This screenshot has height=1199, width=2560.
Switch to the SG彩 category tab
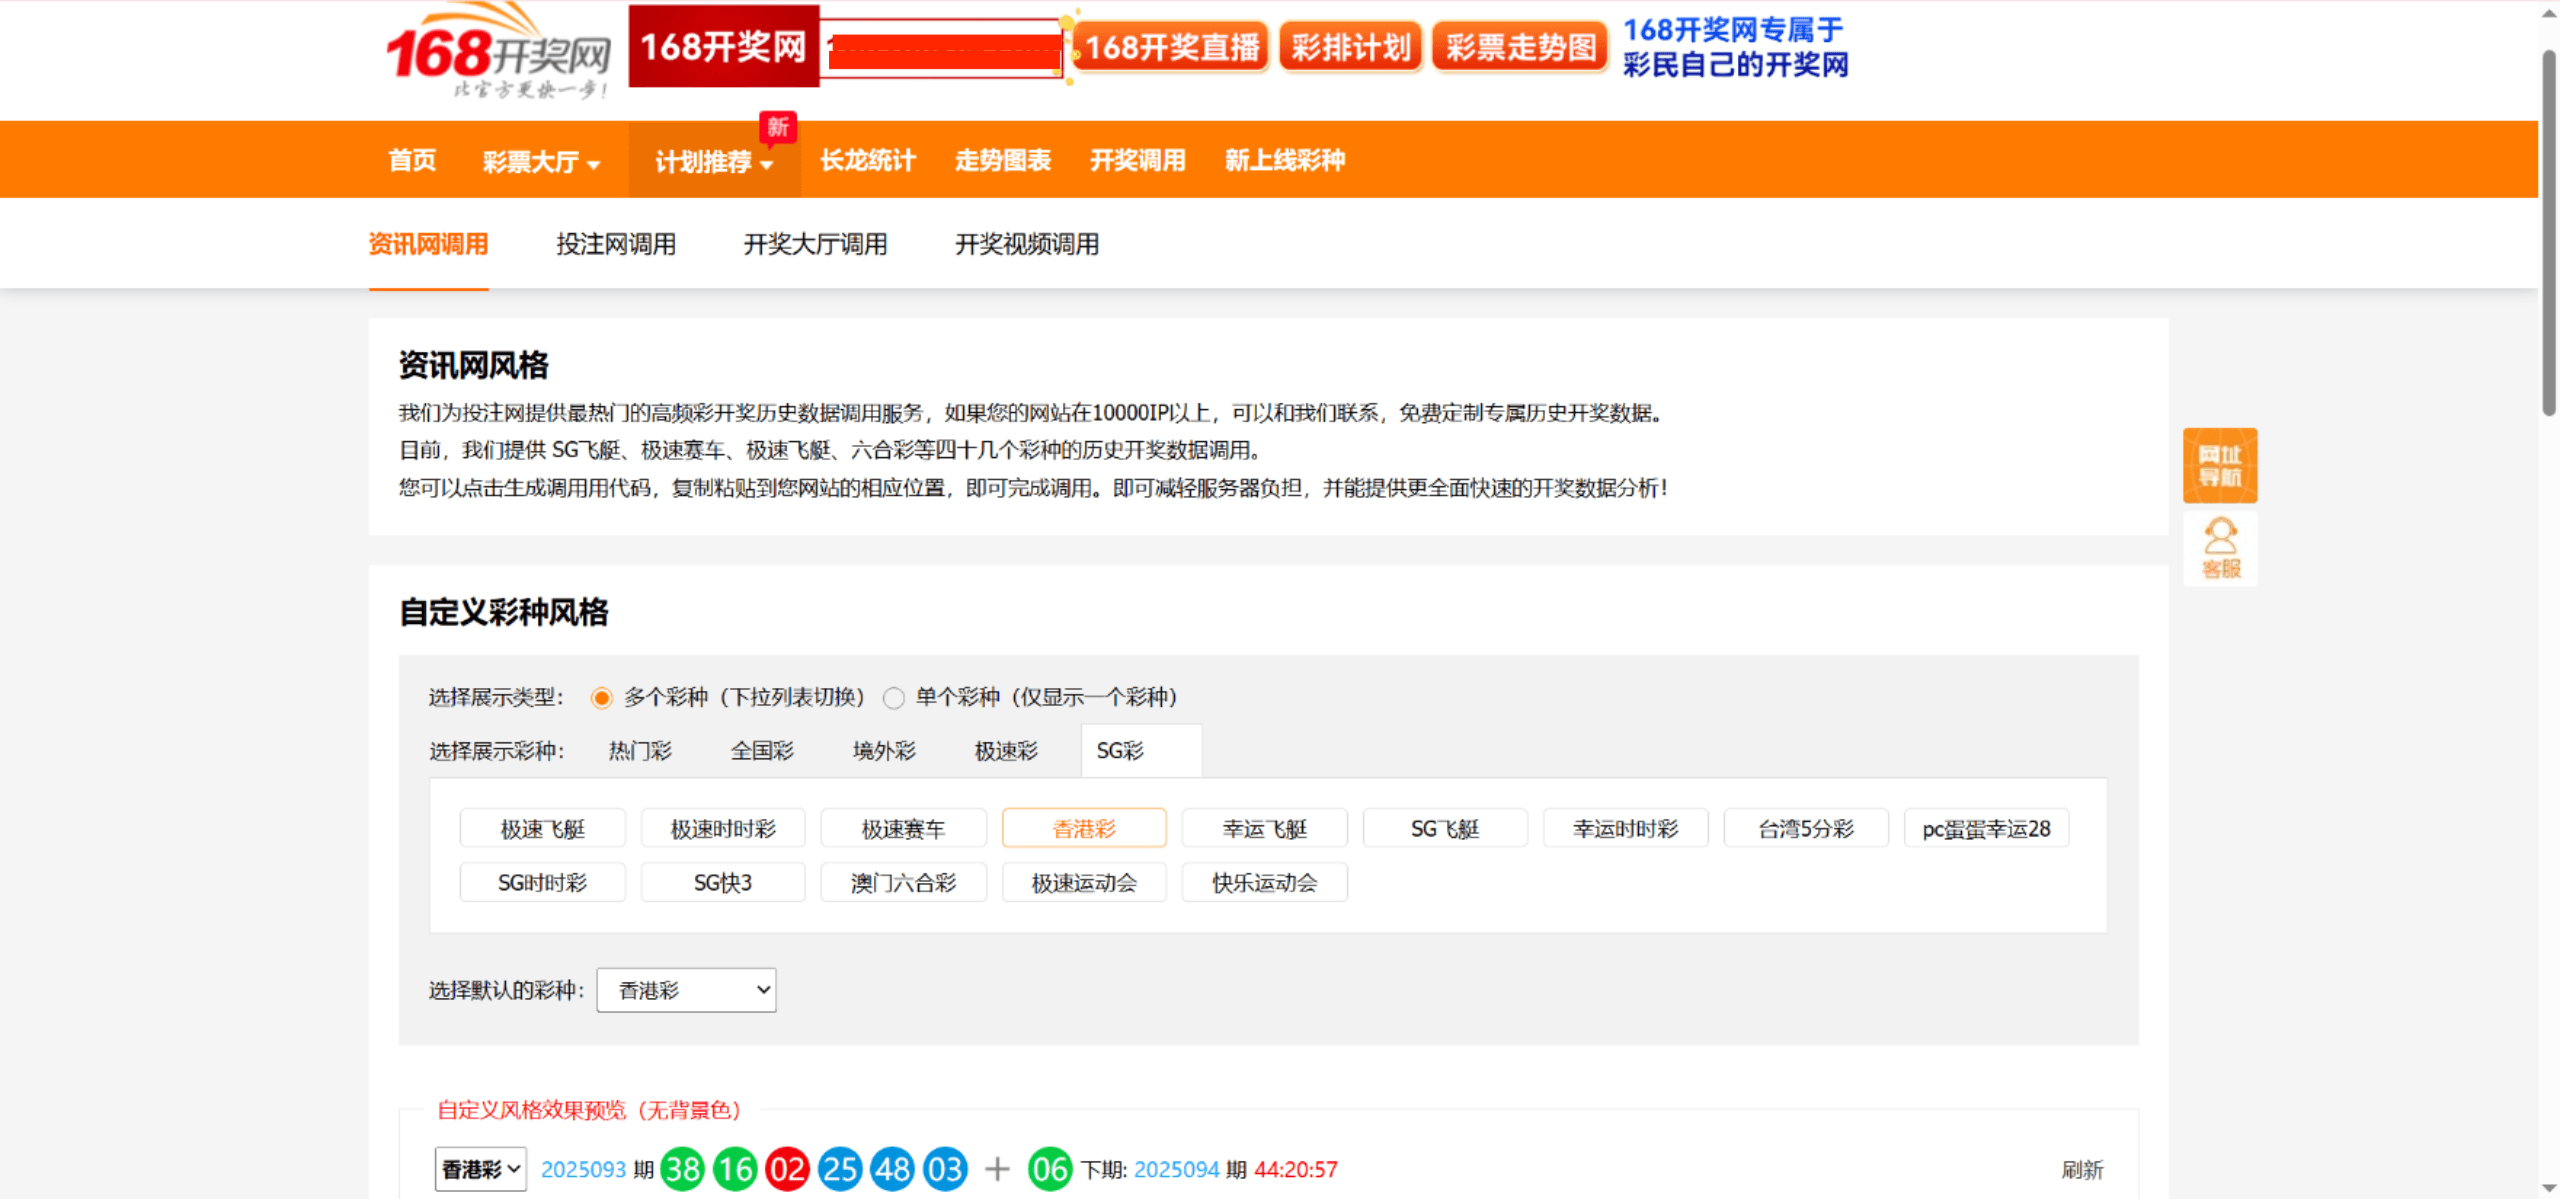[1140, 750]
